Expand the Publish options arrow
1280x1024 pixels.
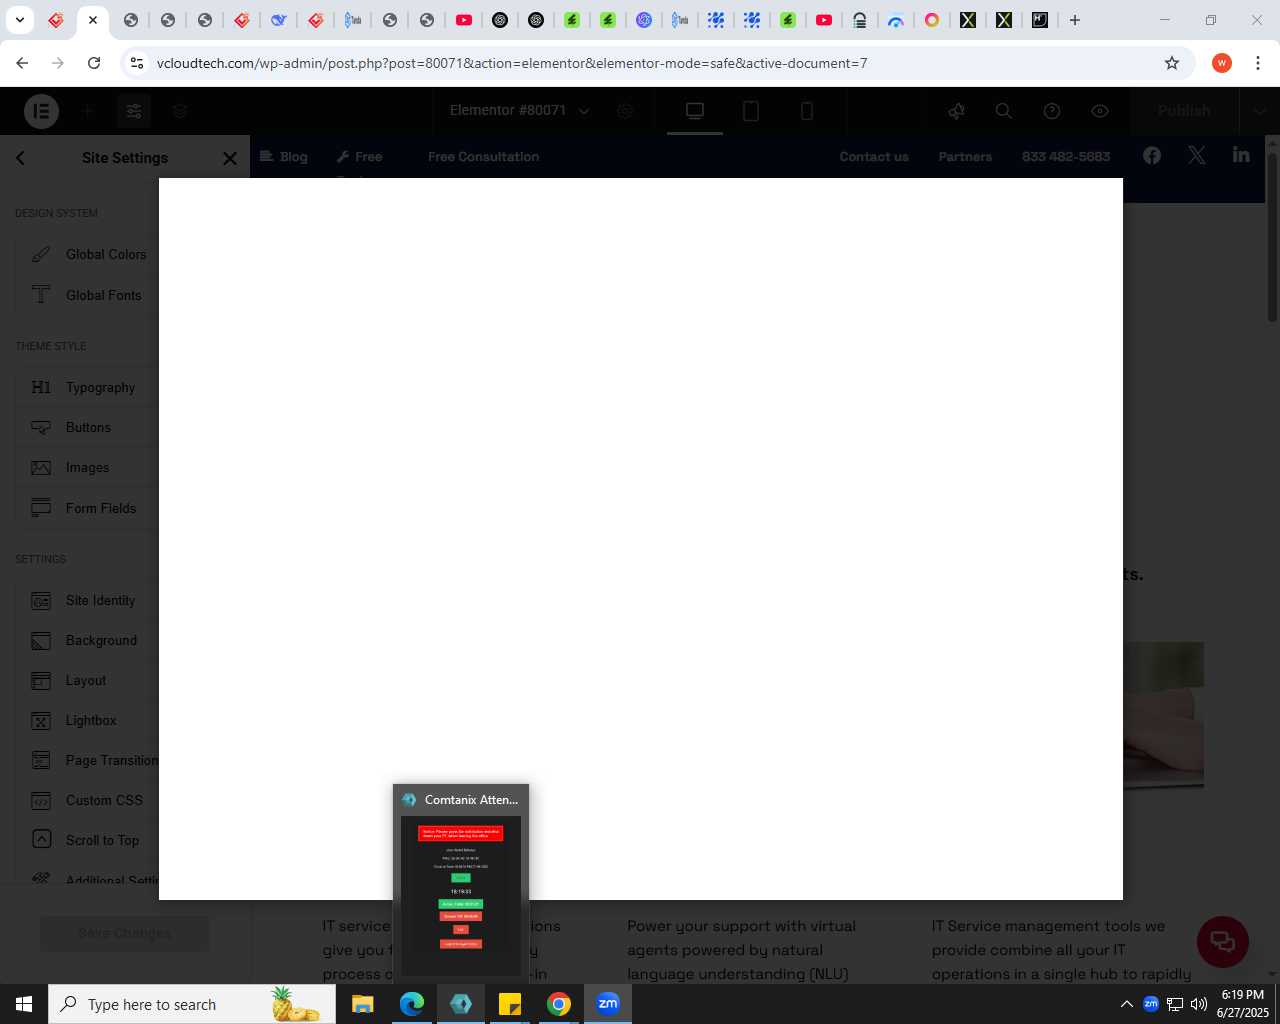(x=1259, y=111)
